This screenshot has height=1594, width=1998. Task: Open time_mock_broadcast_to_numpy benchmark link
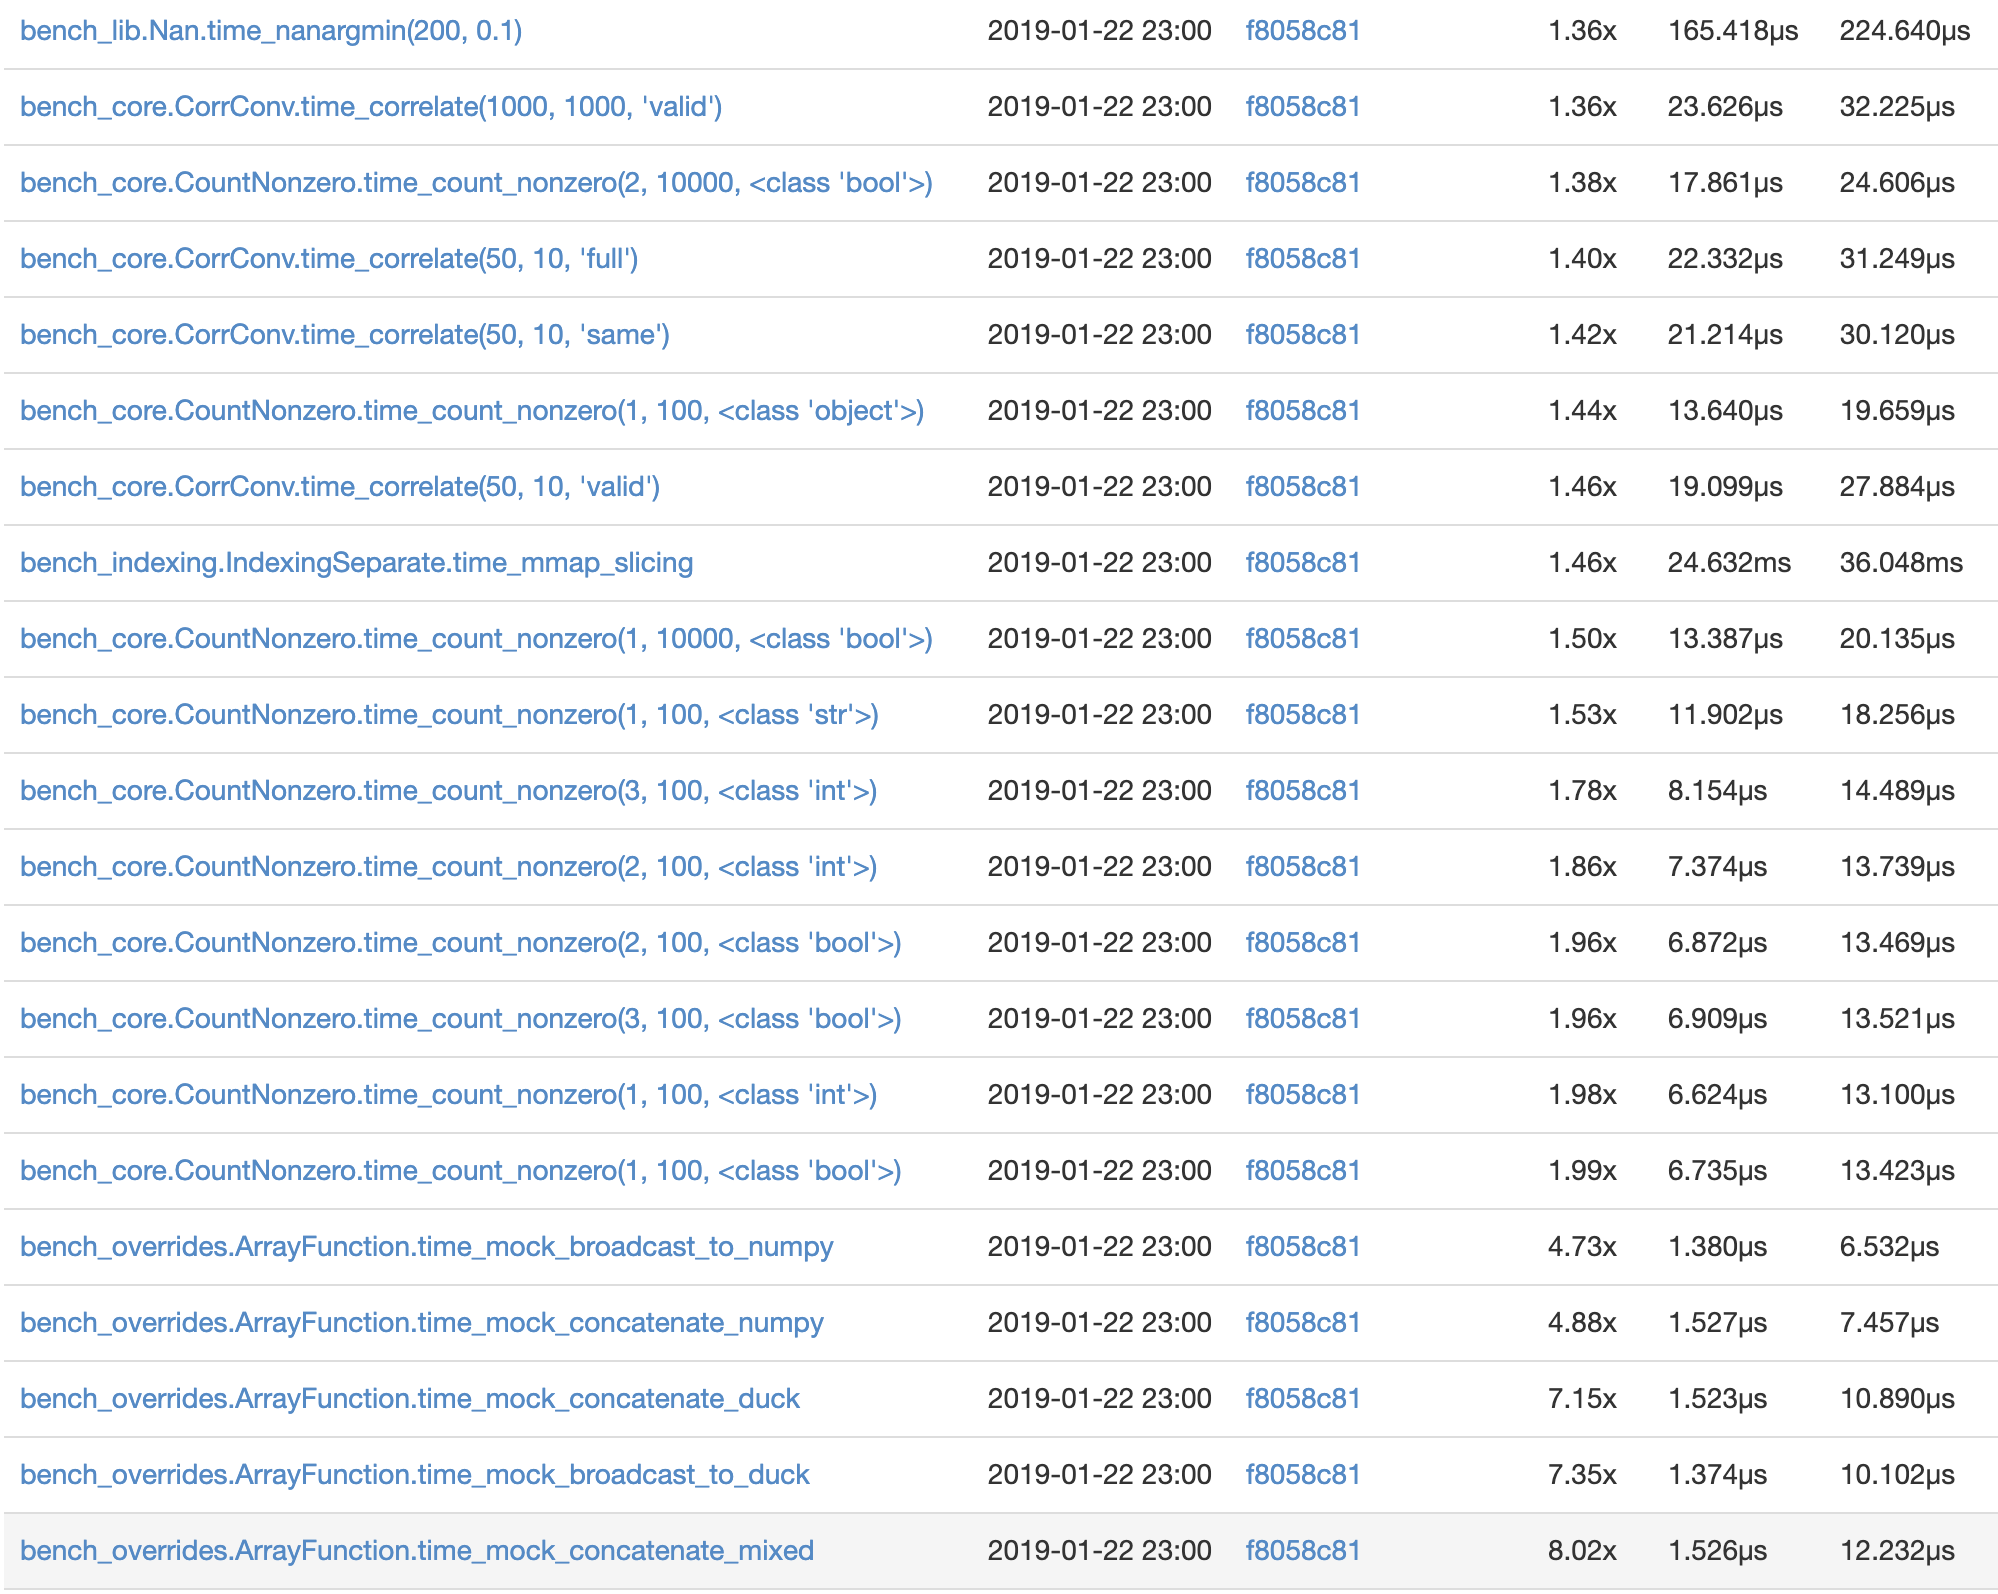tap(426, 1247)
